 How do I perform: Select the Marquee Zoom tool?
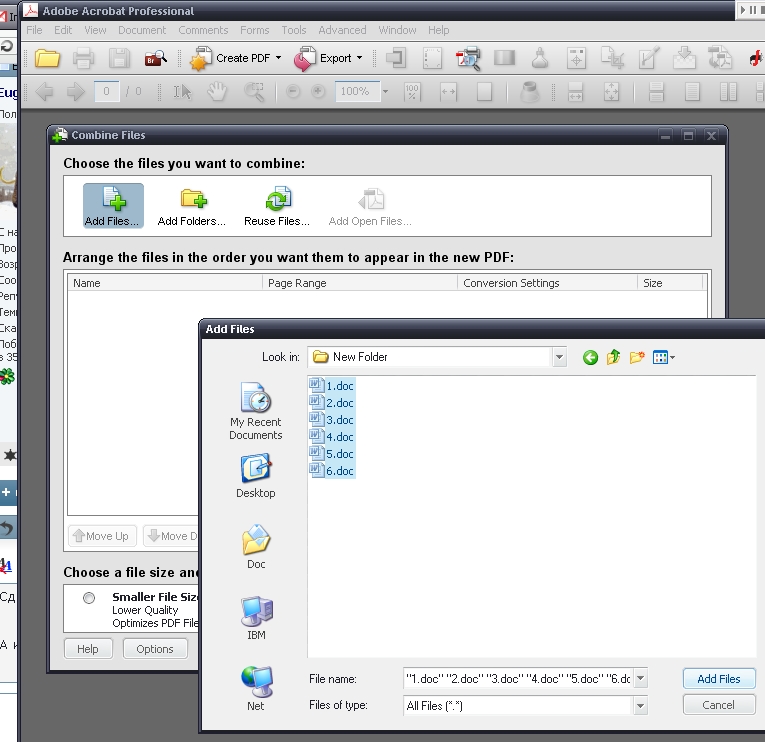pos(254,91)
